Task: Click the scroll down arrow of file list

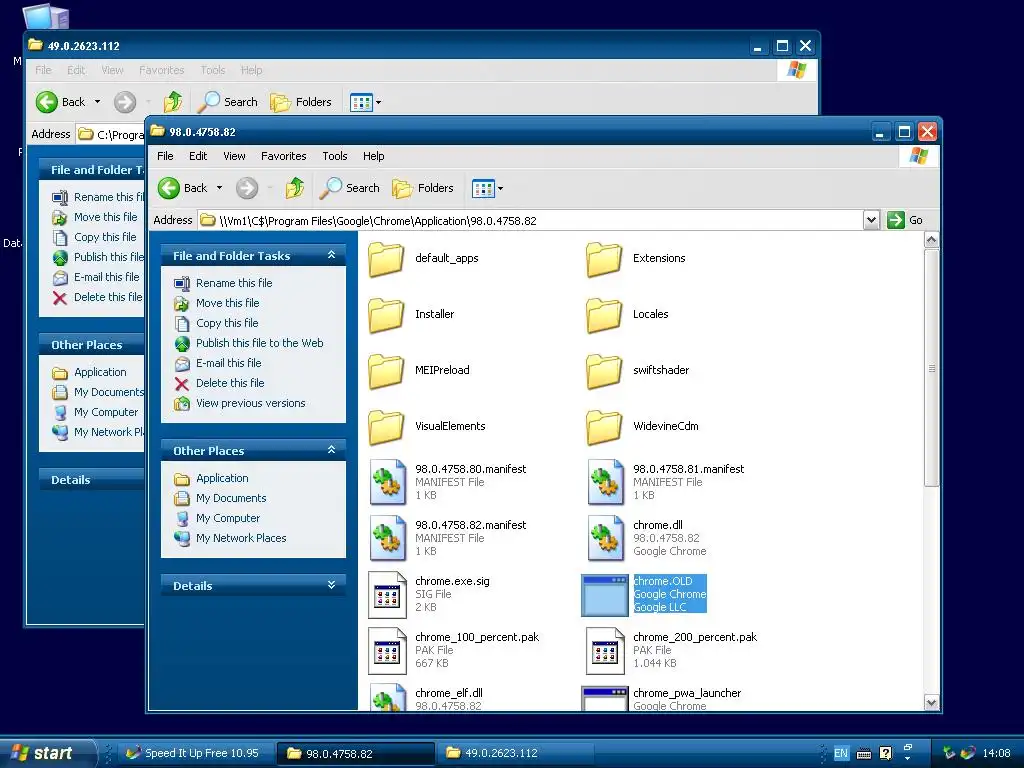Action: point(931,703)
